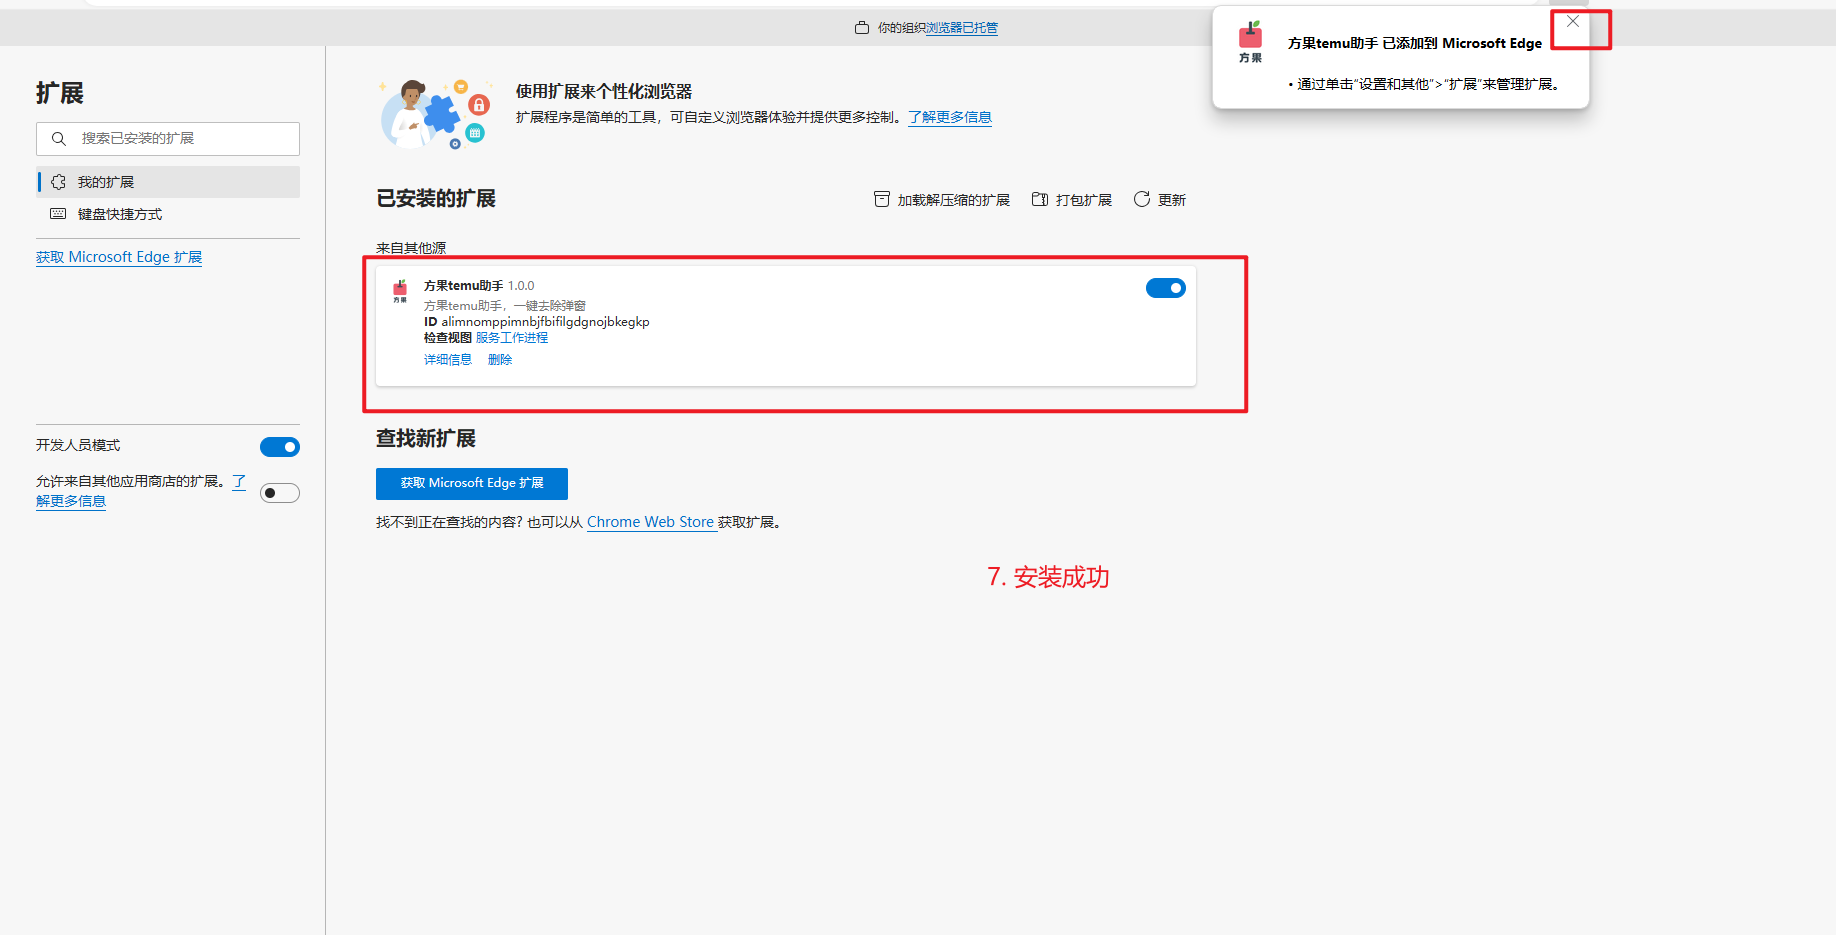Click the 来自其他源 label
The width and height of the screenshot is (1836, 935).
411,248
